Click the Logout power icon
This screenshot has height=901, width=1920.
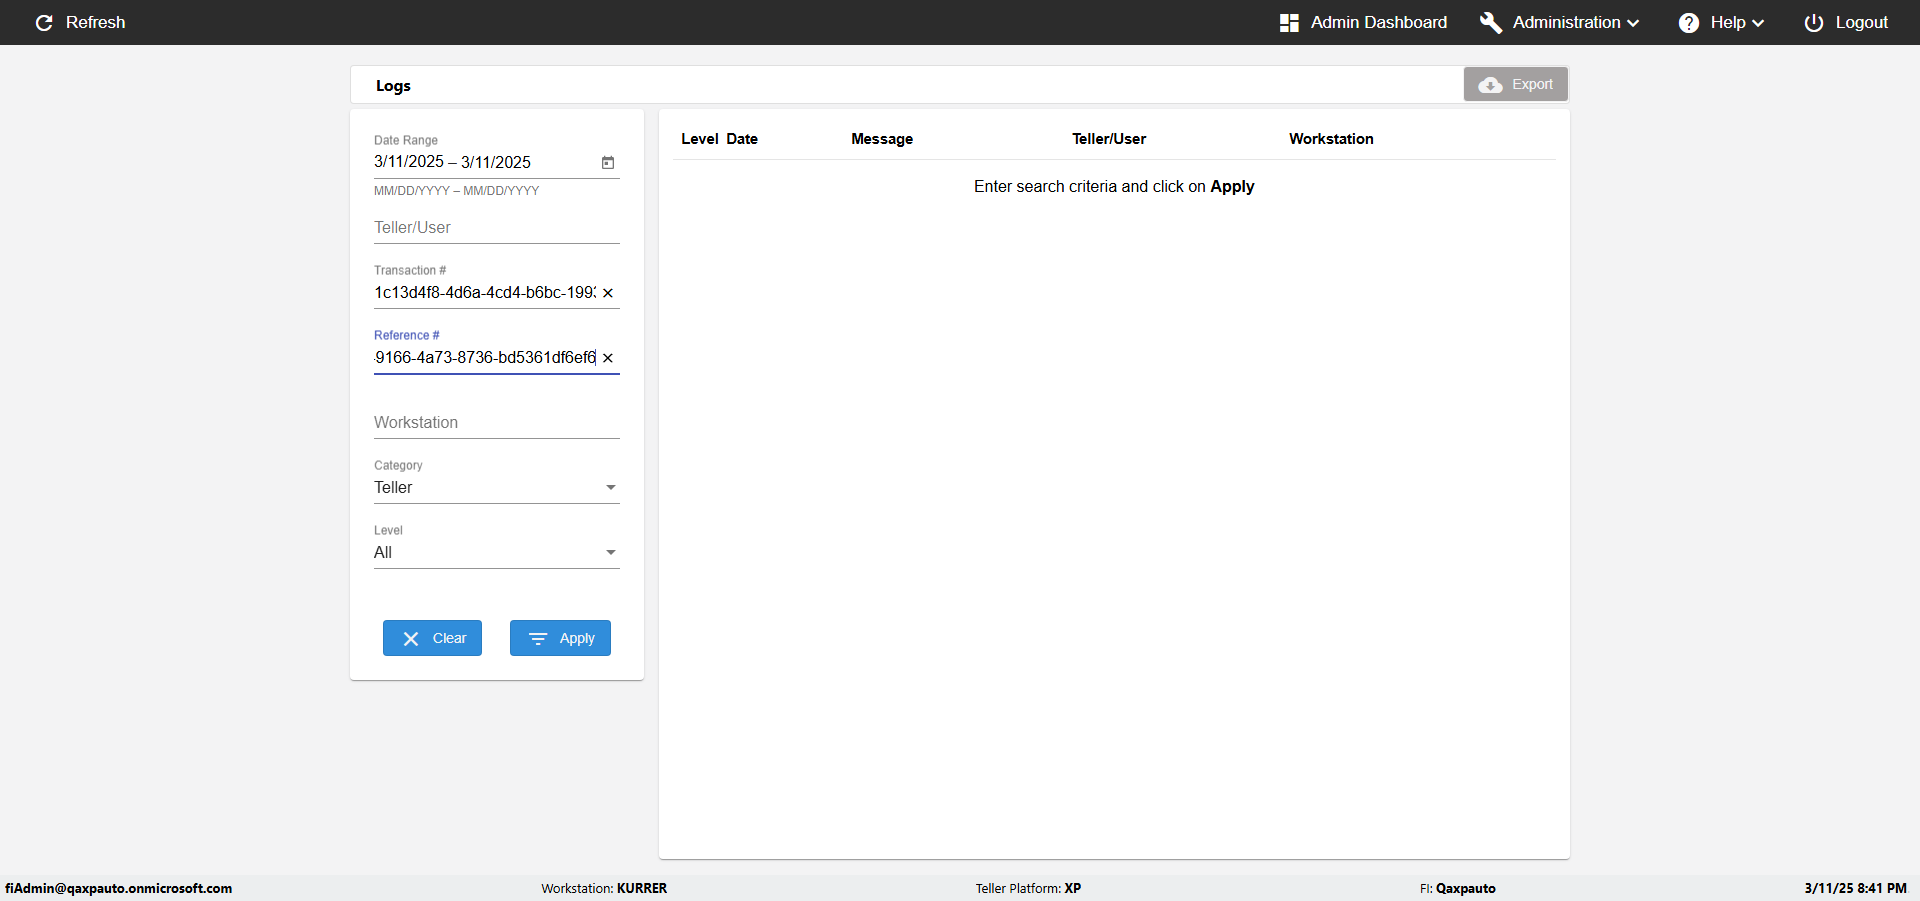tap(1814, 22)
